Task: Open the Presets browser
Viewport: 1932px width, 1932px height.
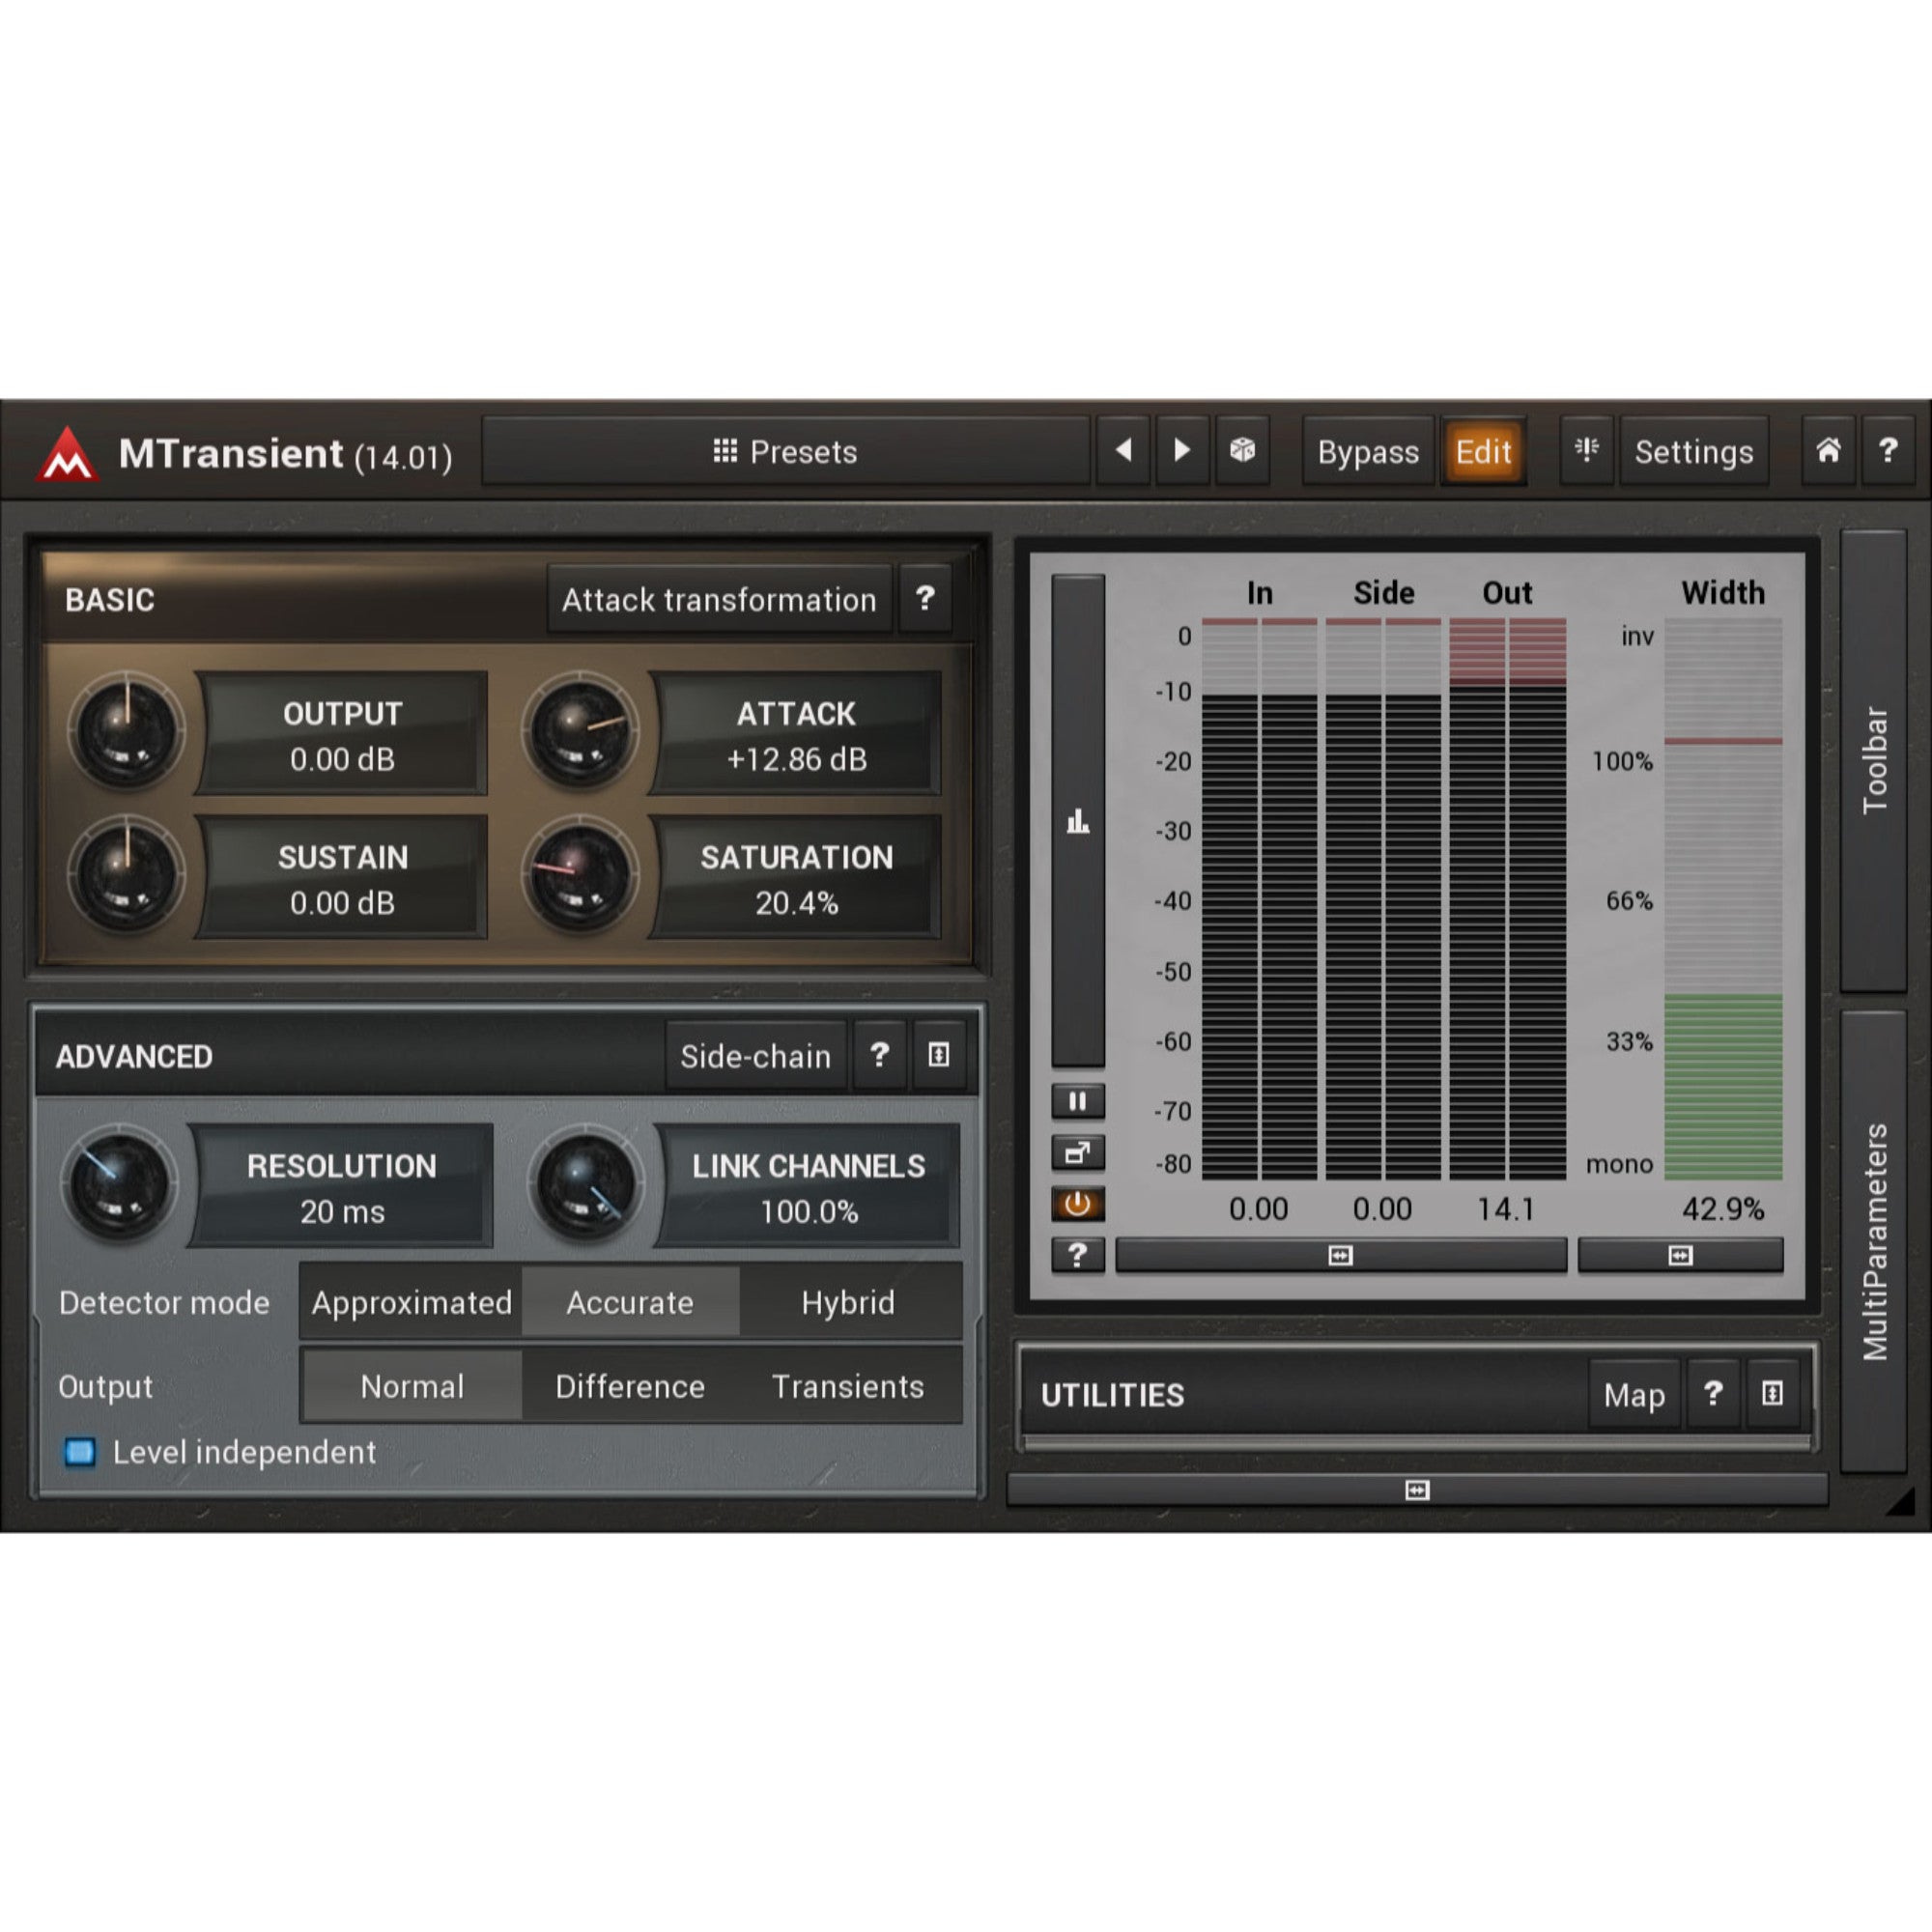Action: [x=786, y=451]
